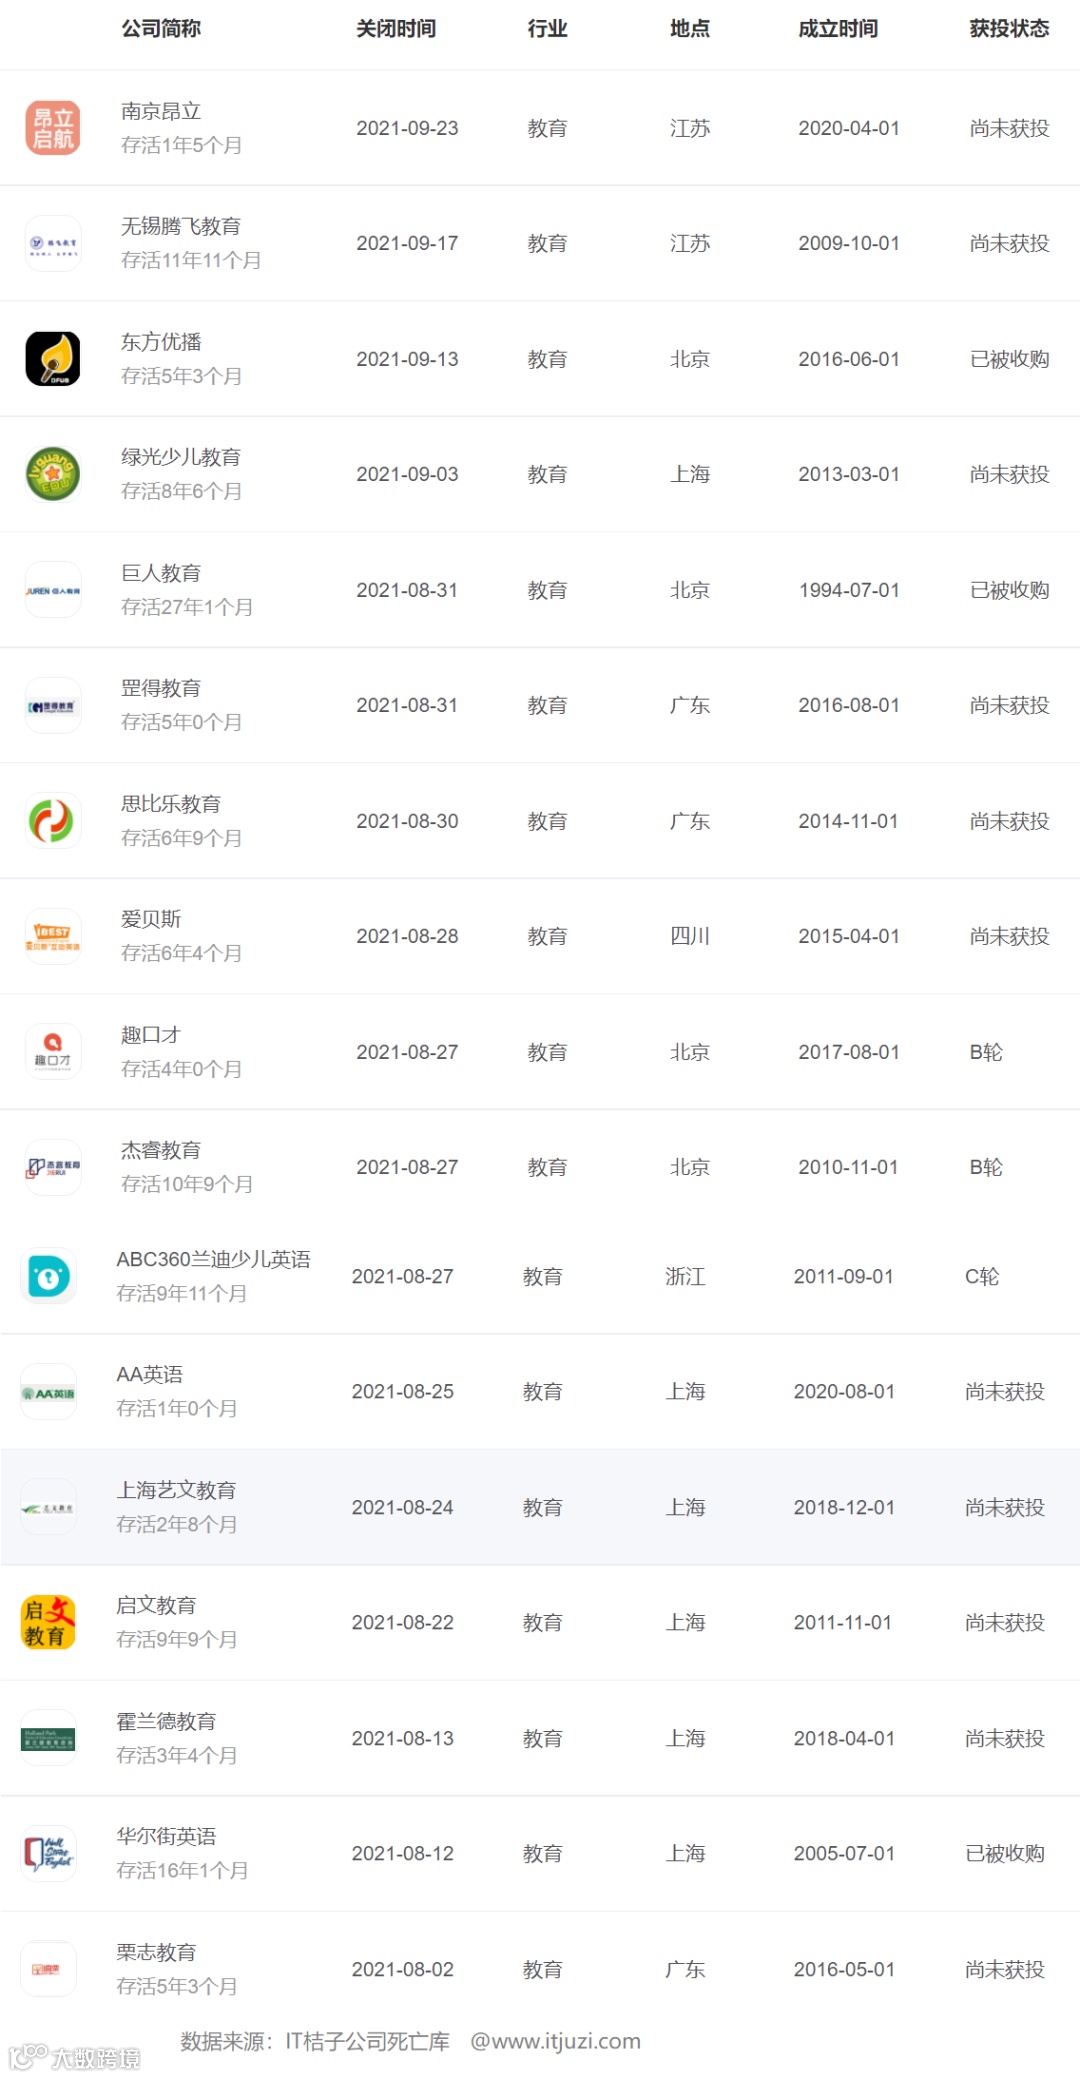
Task: Click the 启文教育 yellow logo
Action: 49,1622
